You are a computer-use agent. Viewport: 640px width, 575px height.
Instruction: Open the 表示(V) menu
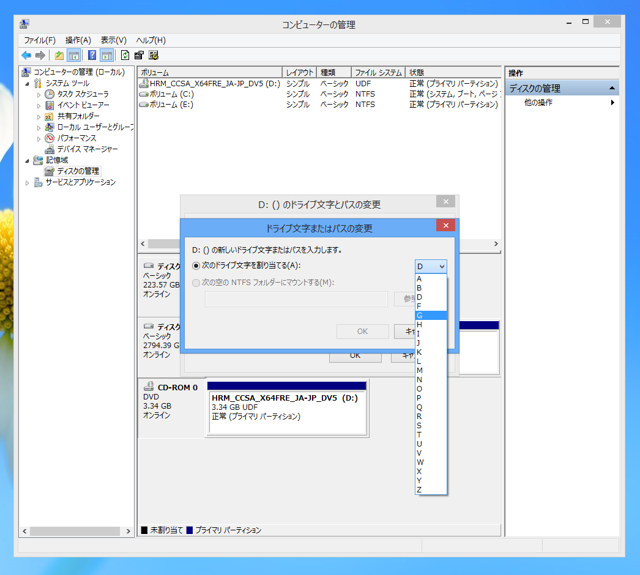pyautogui.click(x=113, y=40)
